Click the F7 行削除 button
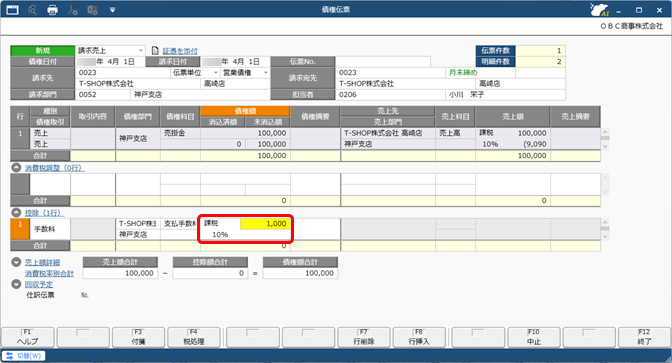 364,337
